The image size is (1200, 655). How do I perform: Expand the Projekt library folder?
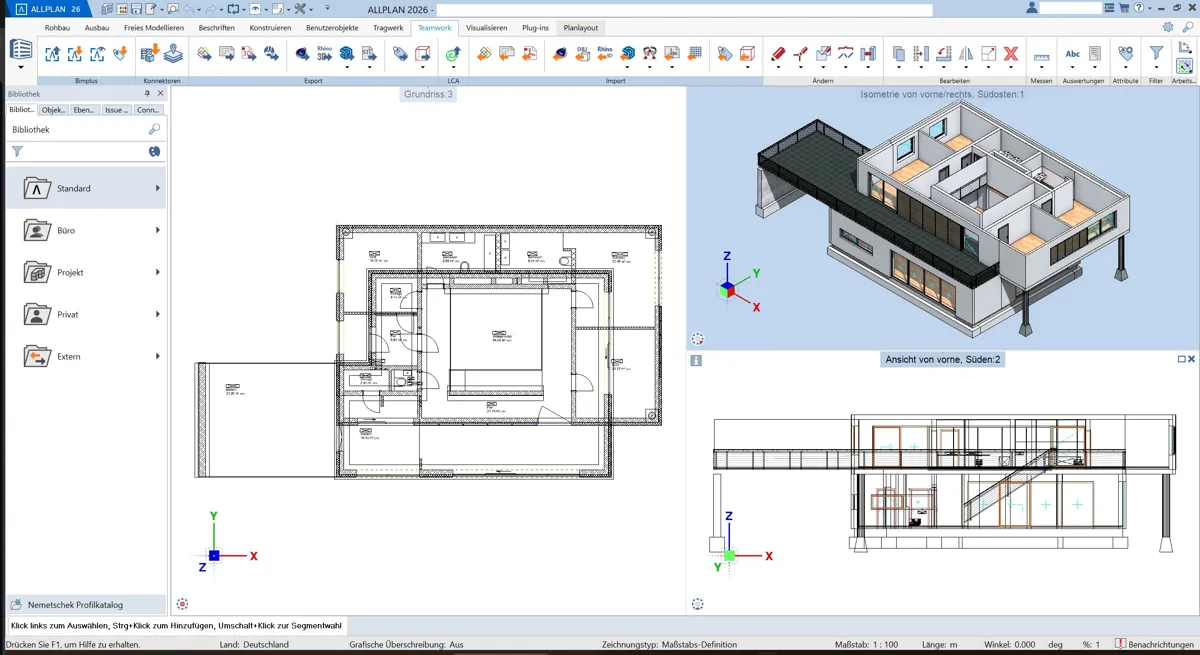pyautogui.click(x=157, y=272)
